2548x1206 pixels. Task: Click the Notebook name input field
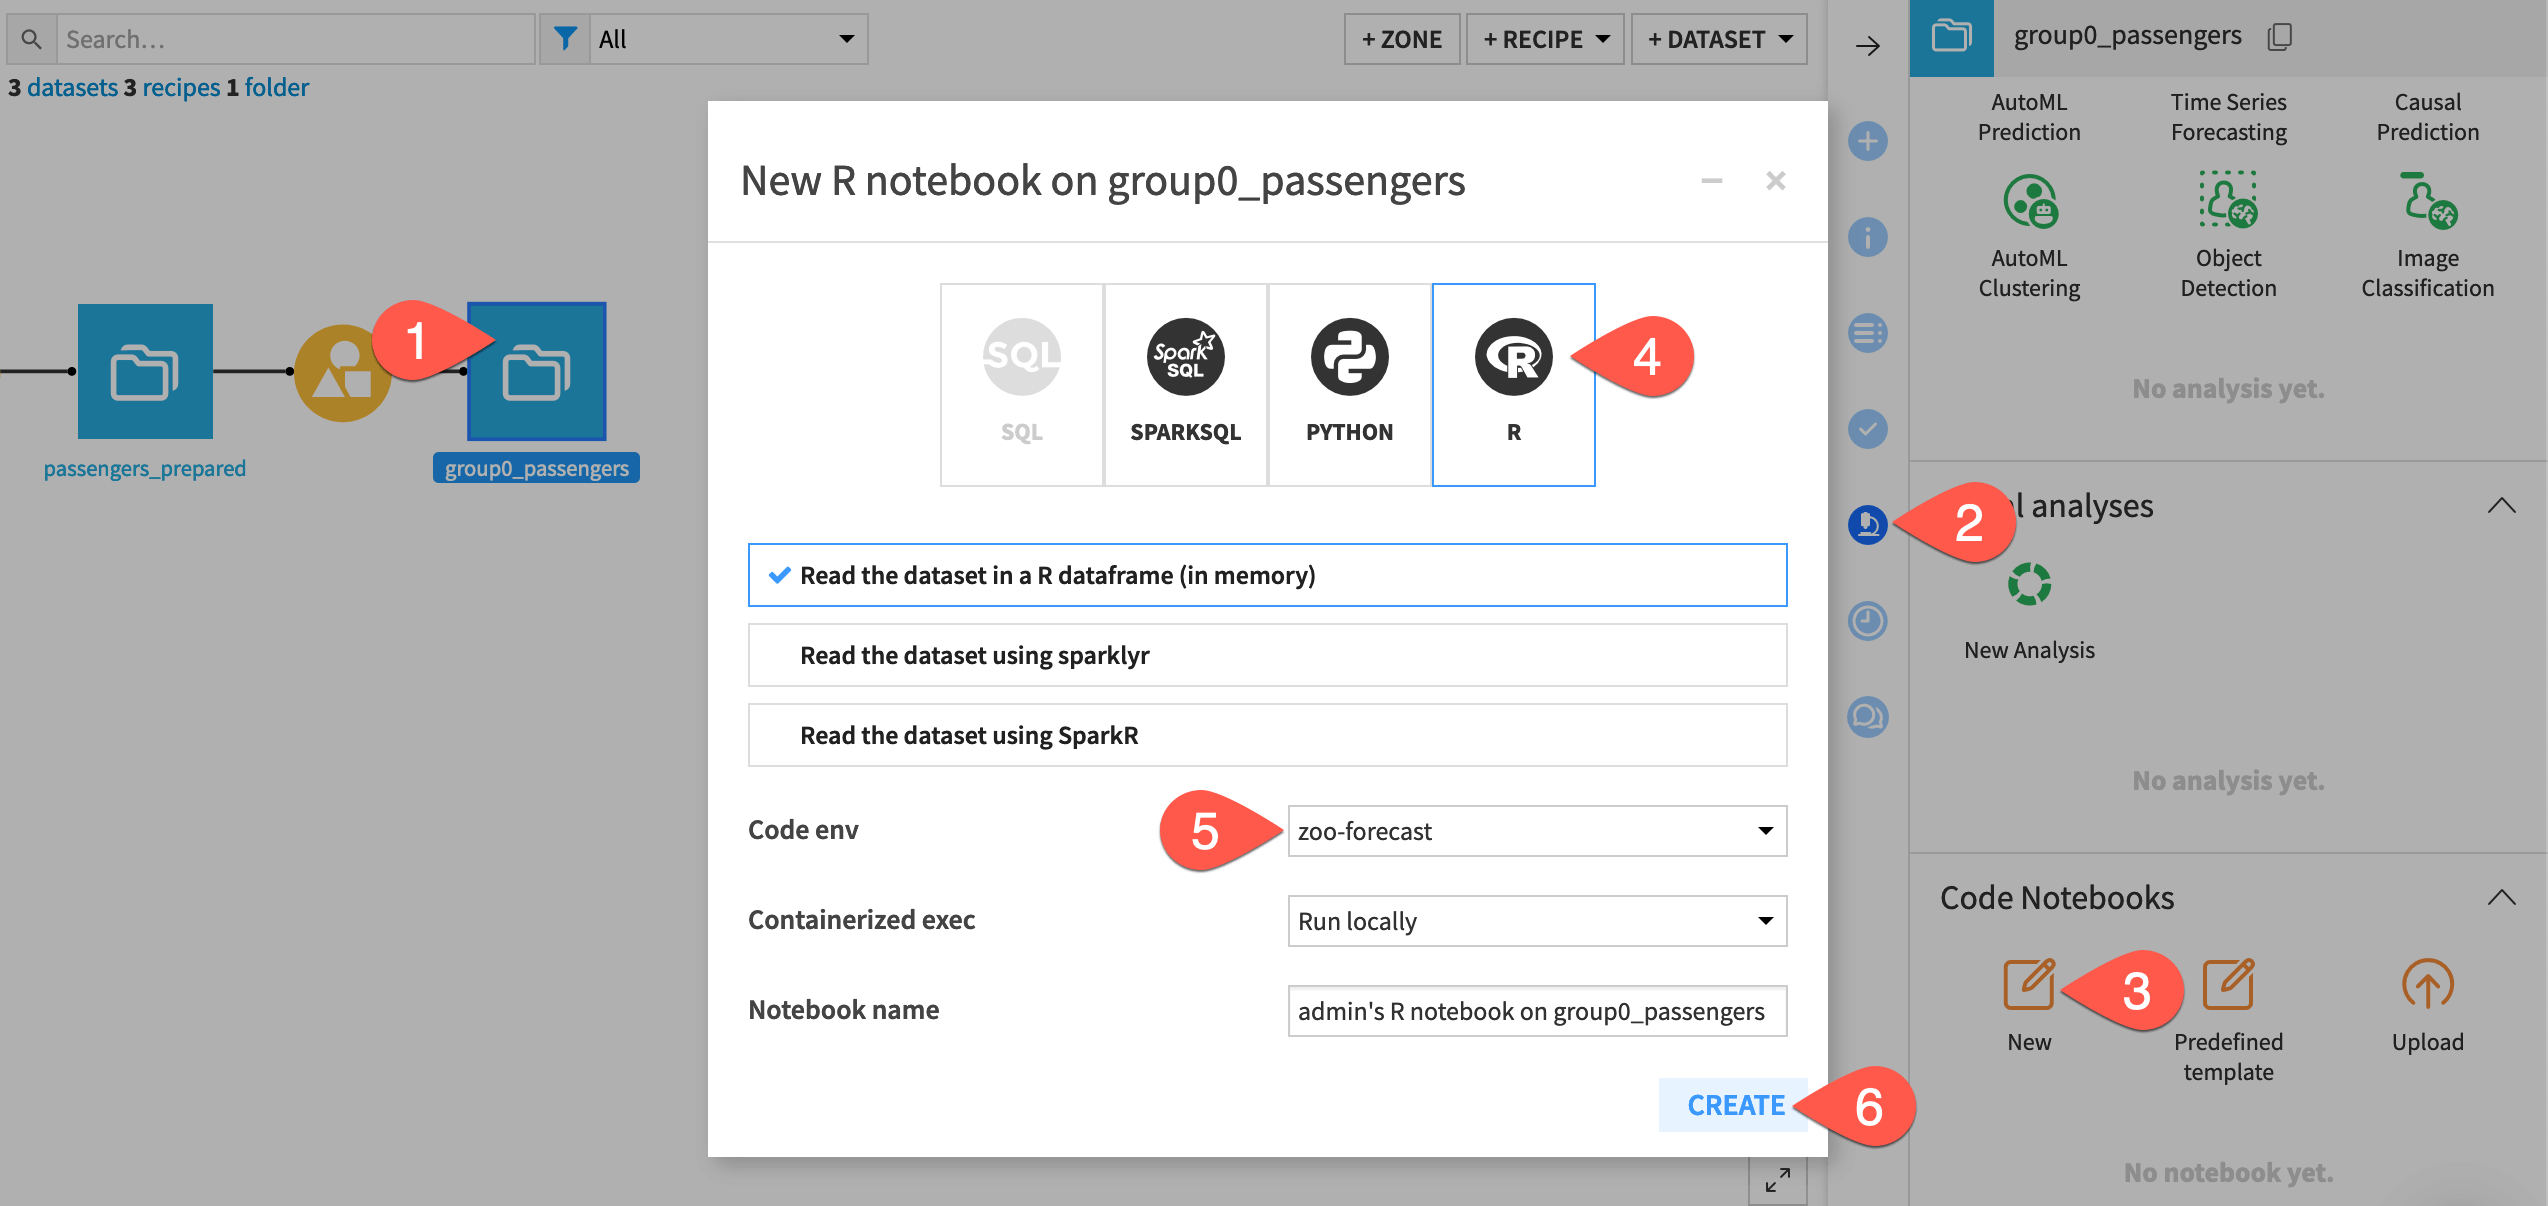(x=1537, y=1011)
